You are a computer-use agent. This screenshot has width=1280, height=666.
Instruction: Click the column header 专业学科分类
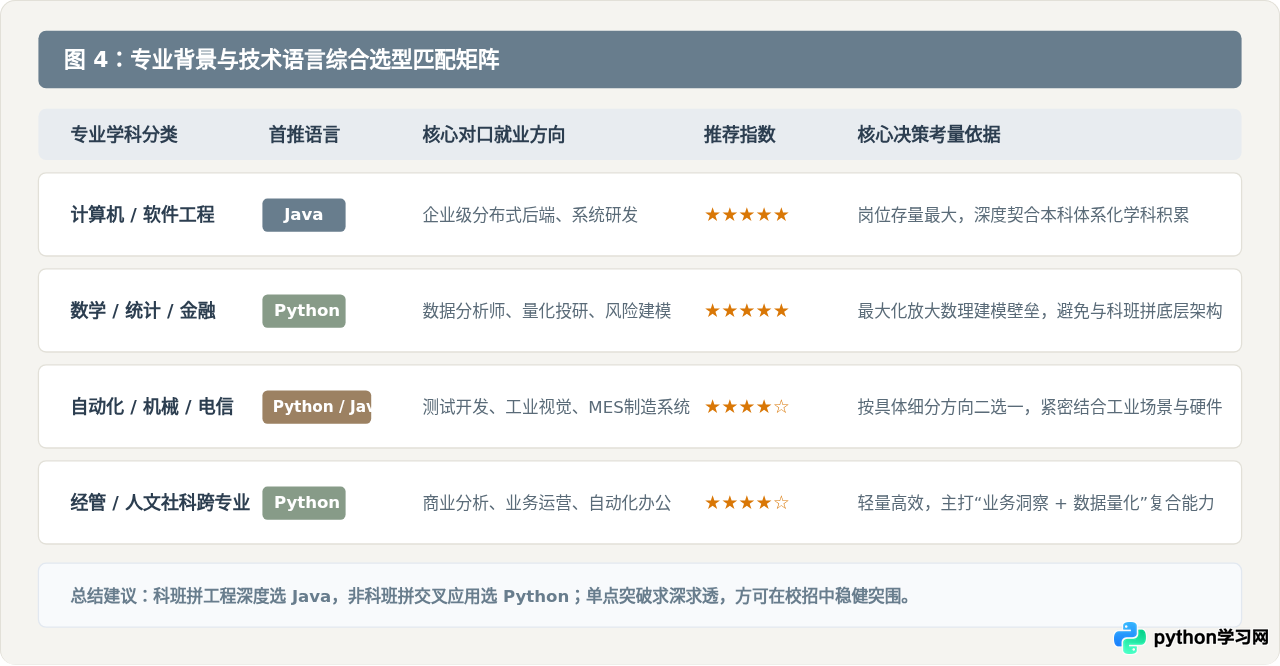click(x=124, y=135)
